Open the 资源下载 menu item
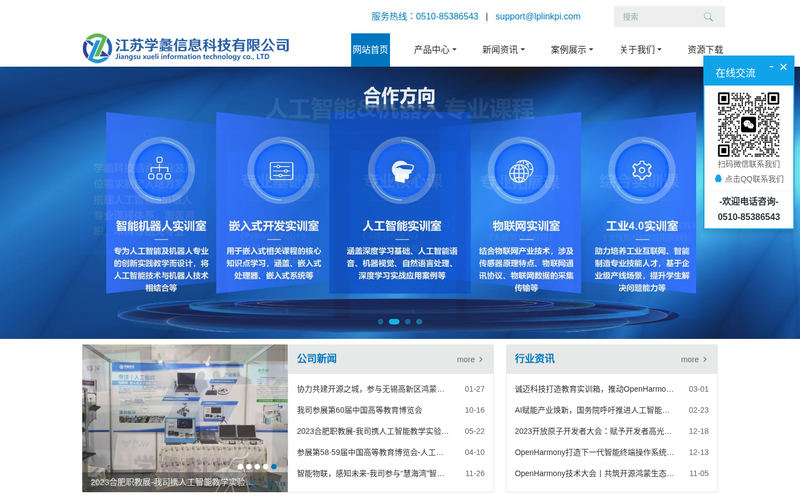 click(705, 49)
